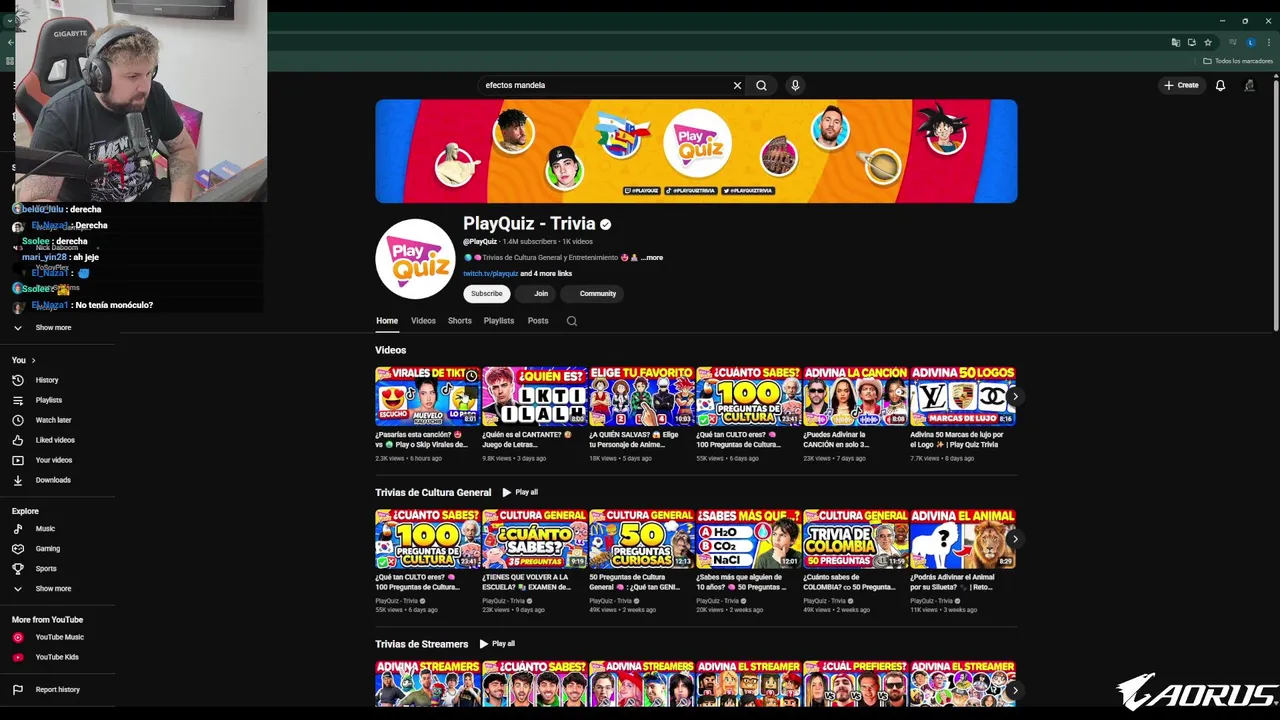Click the install app icon
Viewport: 1280px width, 720px height.
pos(1192,42)
